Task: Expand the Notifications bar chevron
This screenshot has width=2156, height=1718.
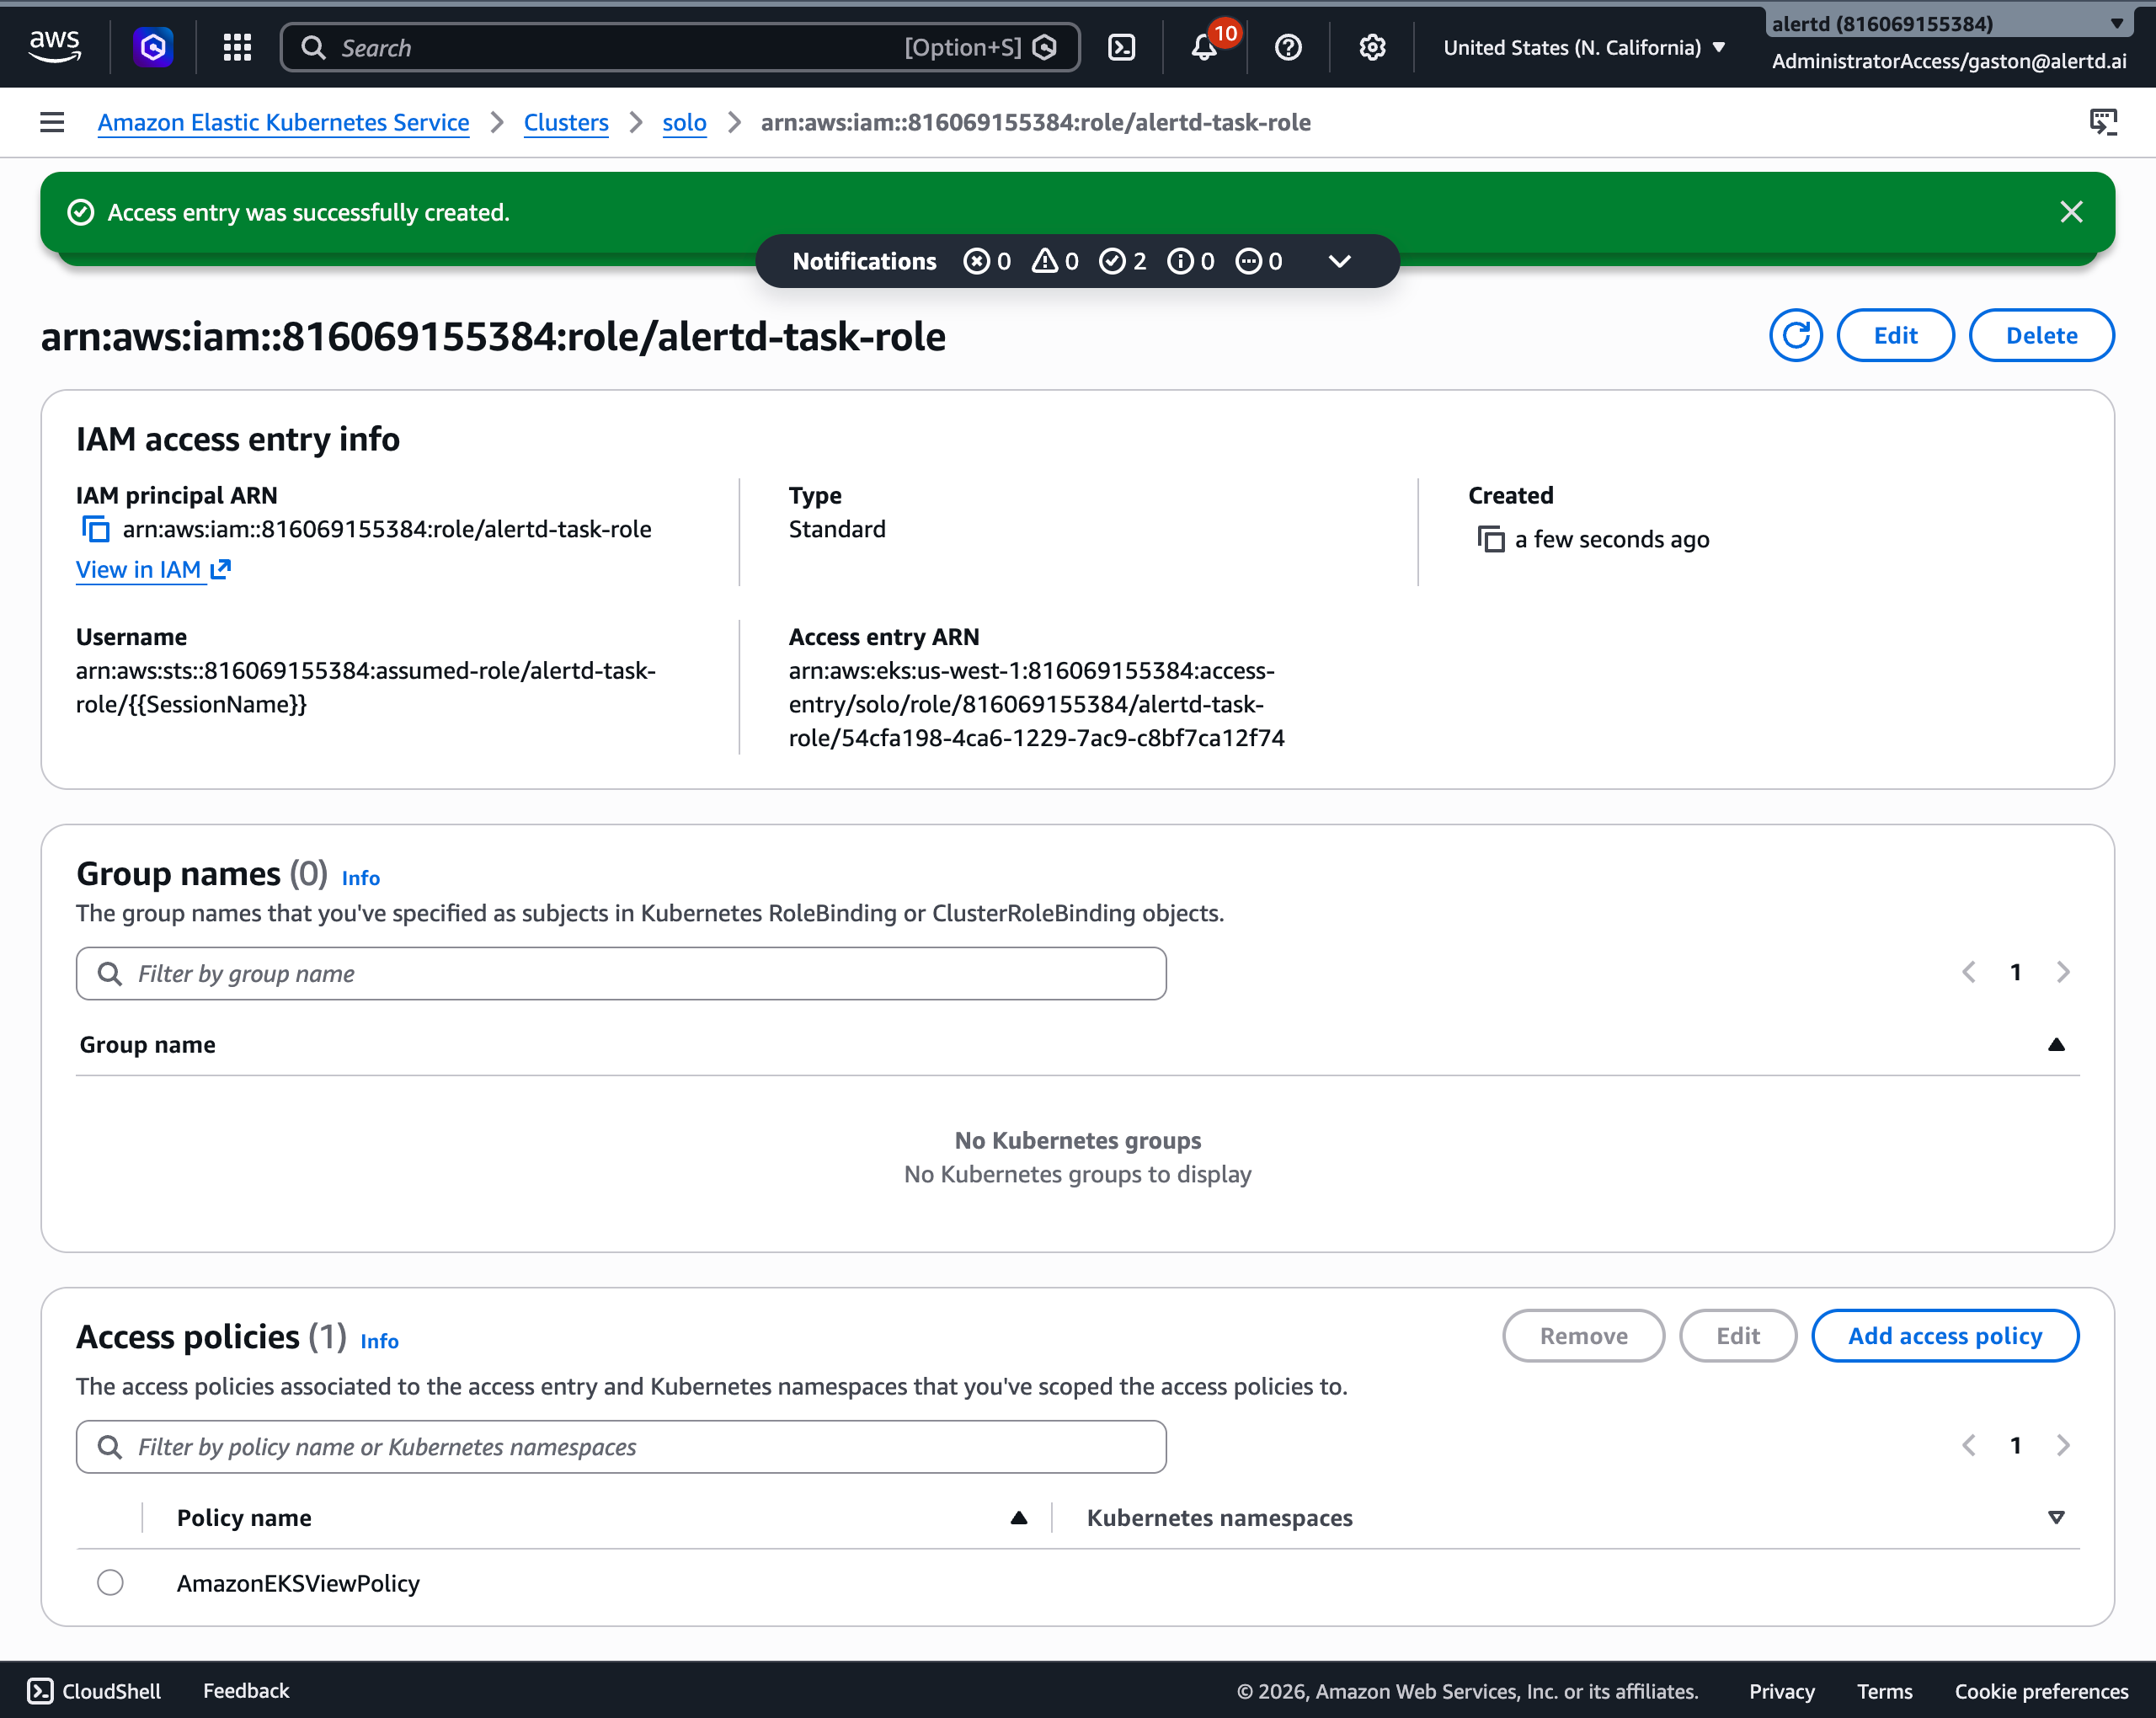Action: point(1339,261)
